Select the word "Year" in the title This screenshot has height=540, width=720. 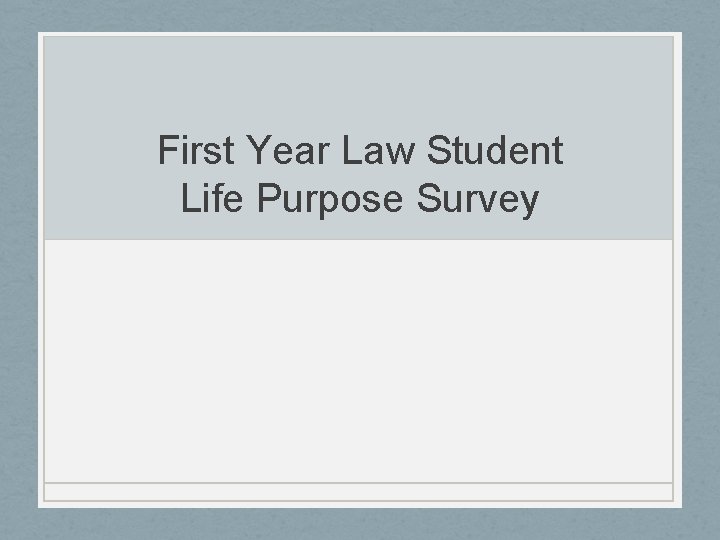271,152
